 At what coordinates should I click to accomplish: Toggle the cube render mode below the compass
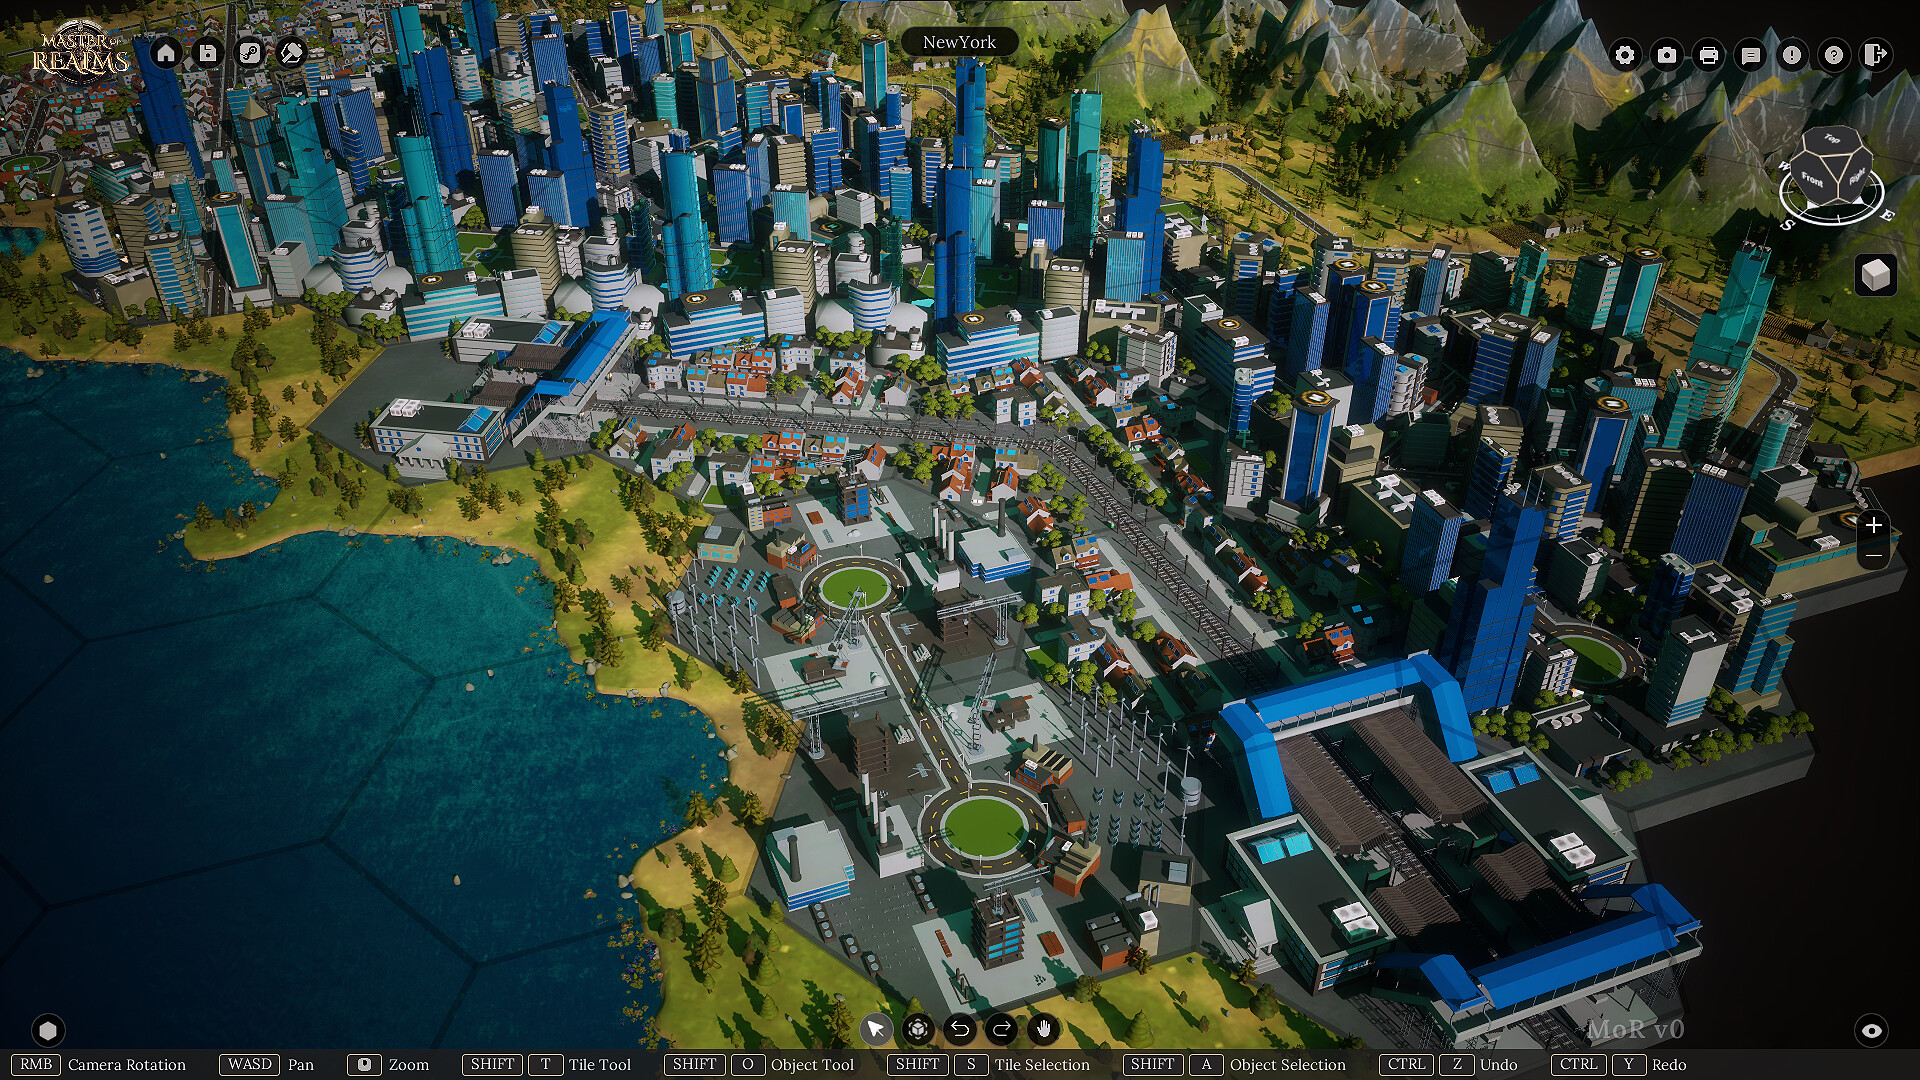pos(1875,273)
